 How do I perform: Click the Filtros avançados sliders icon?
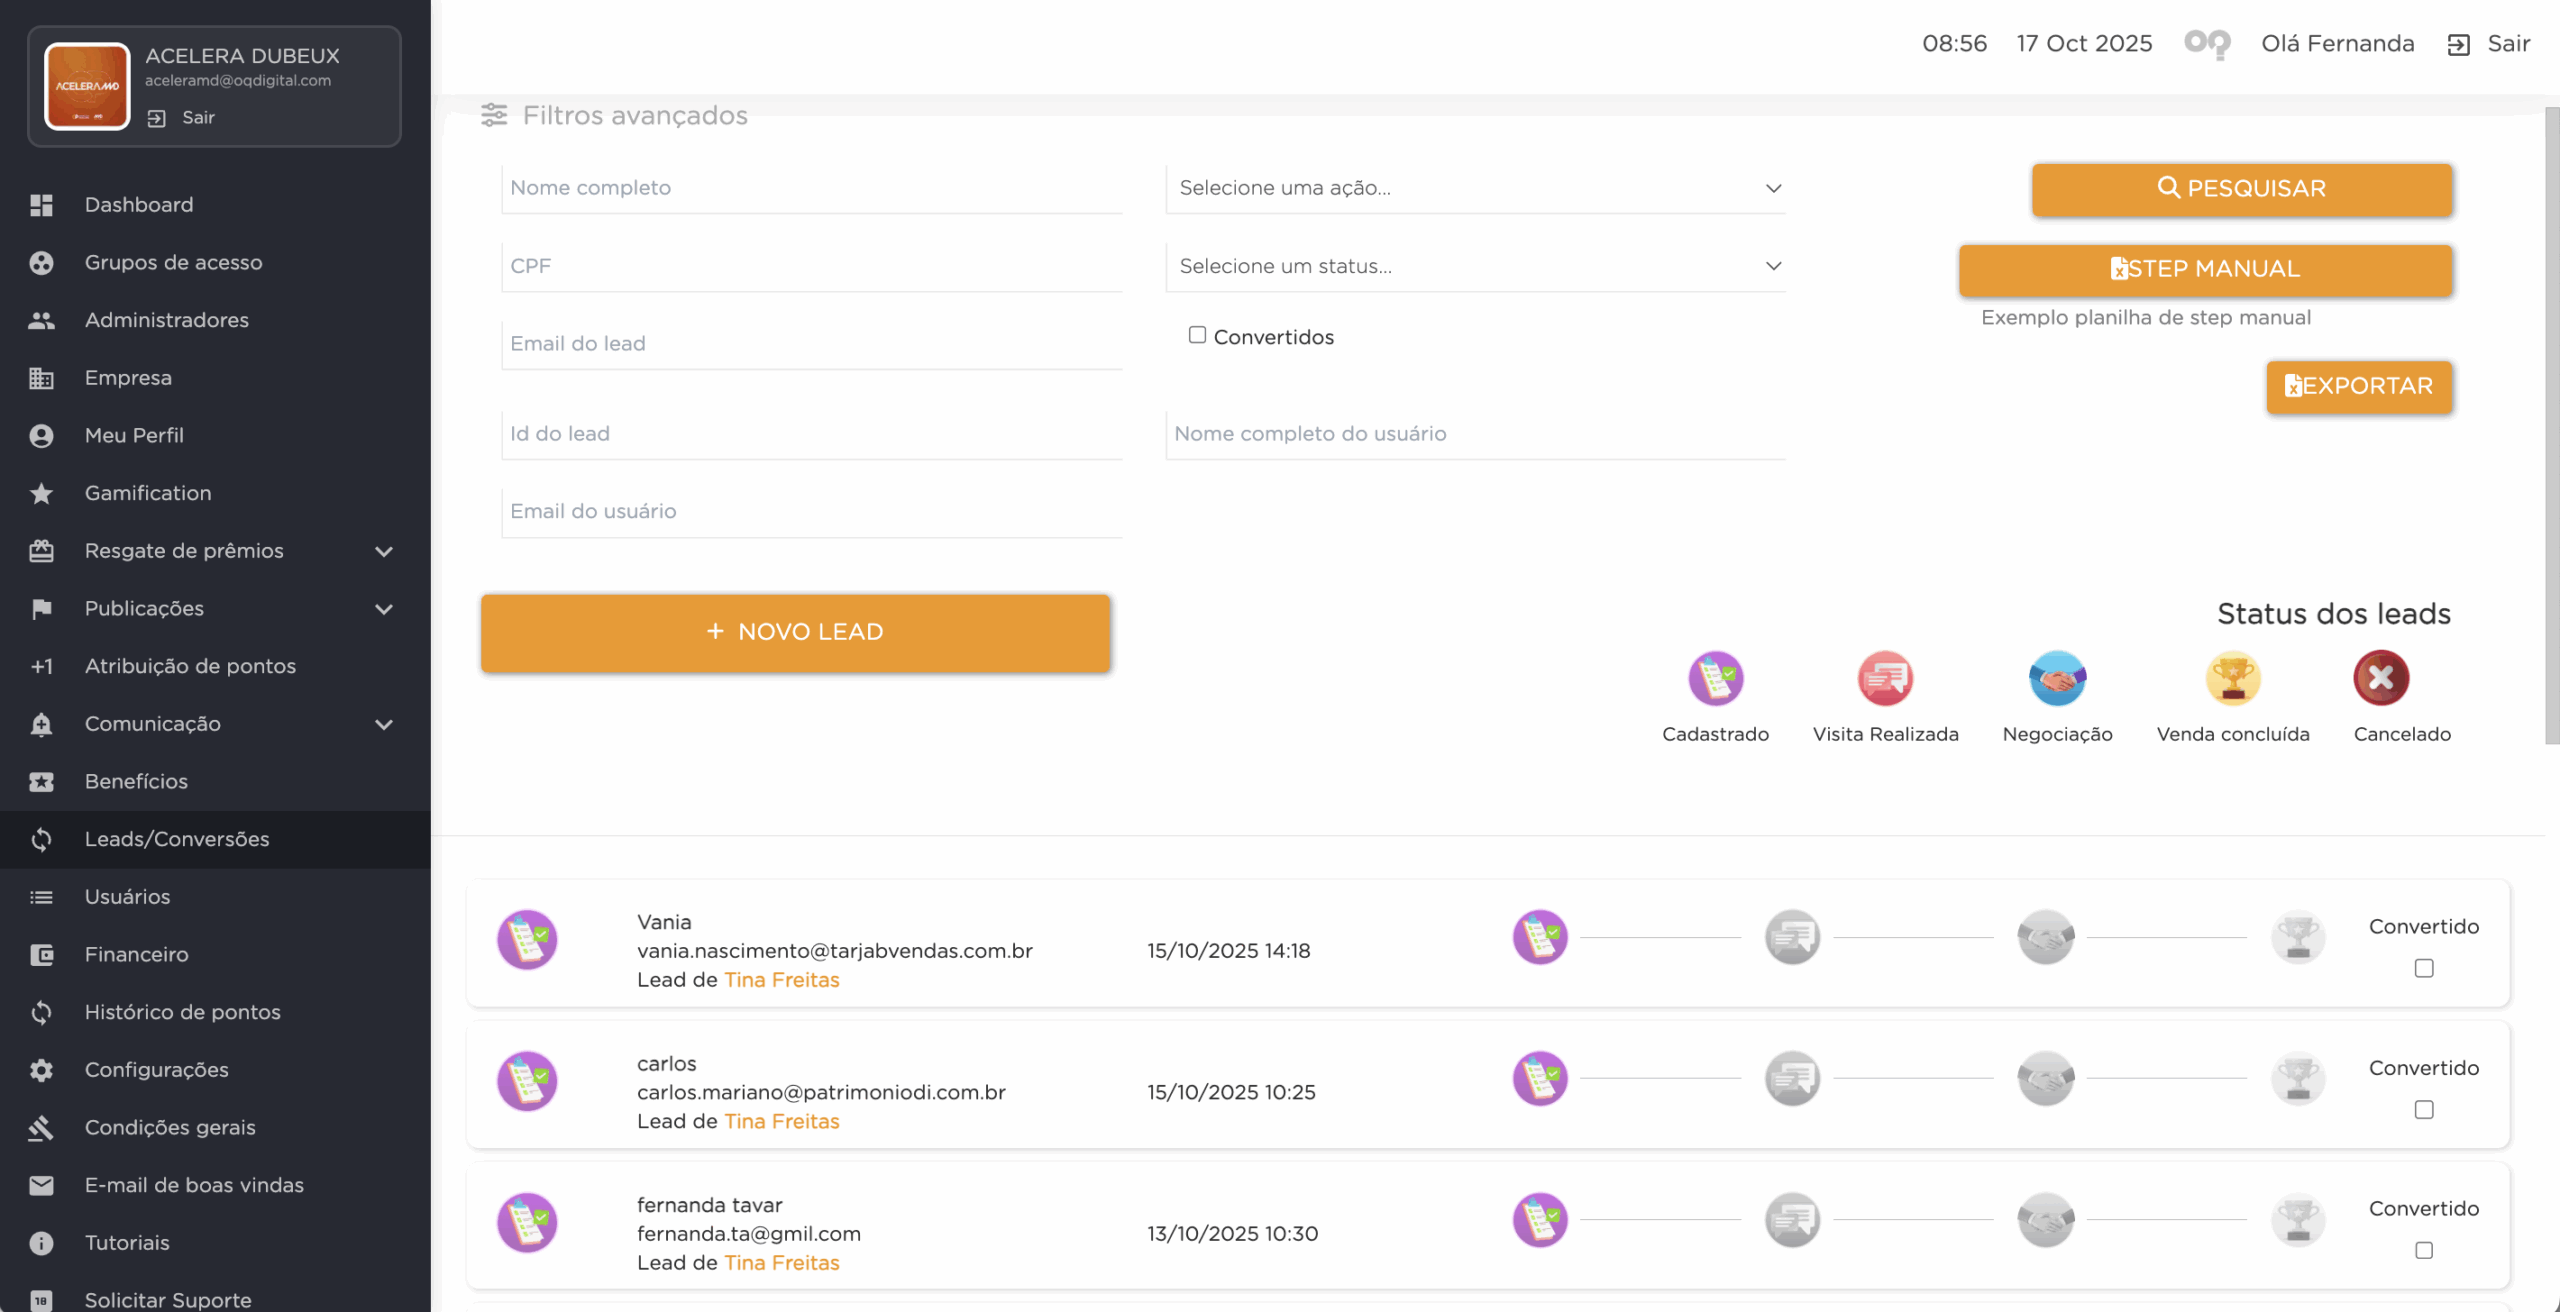coord(494,115)
